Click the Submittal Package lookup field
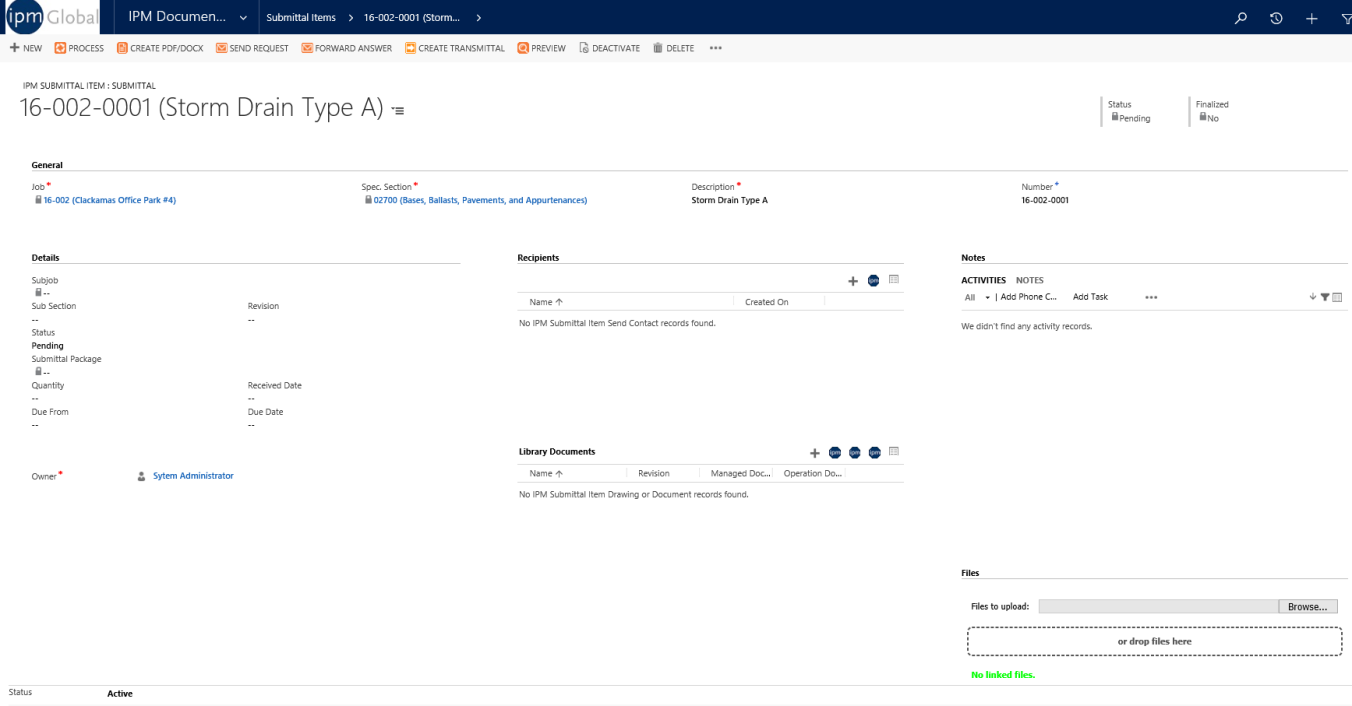1352x706 pixels. pos(42,372)
